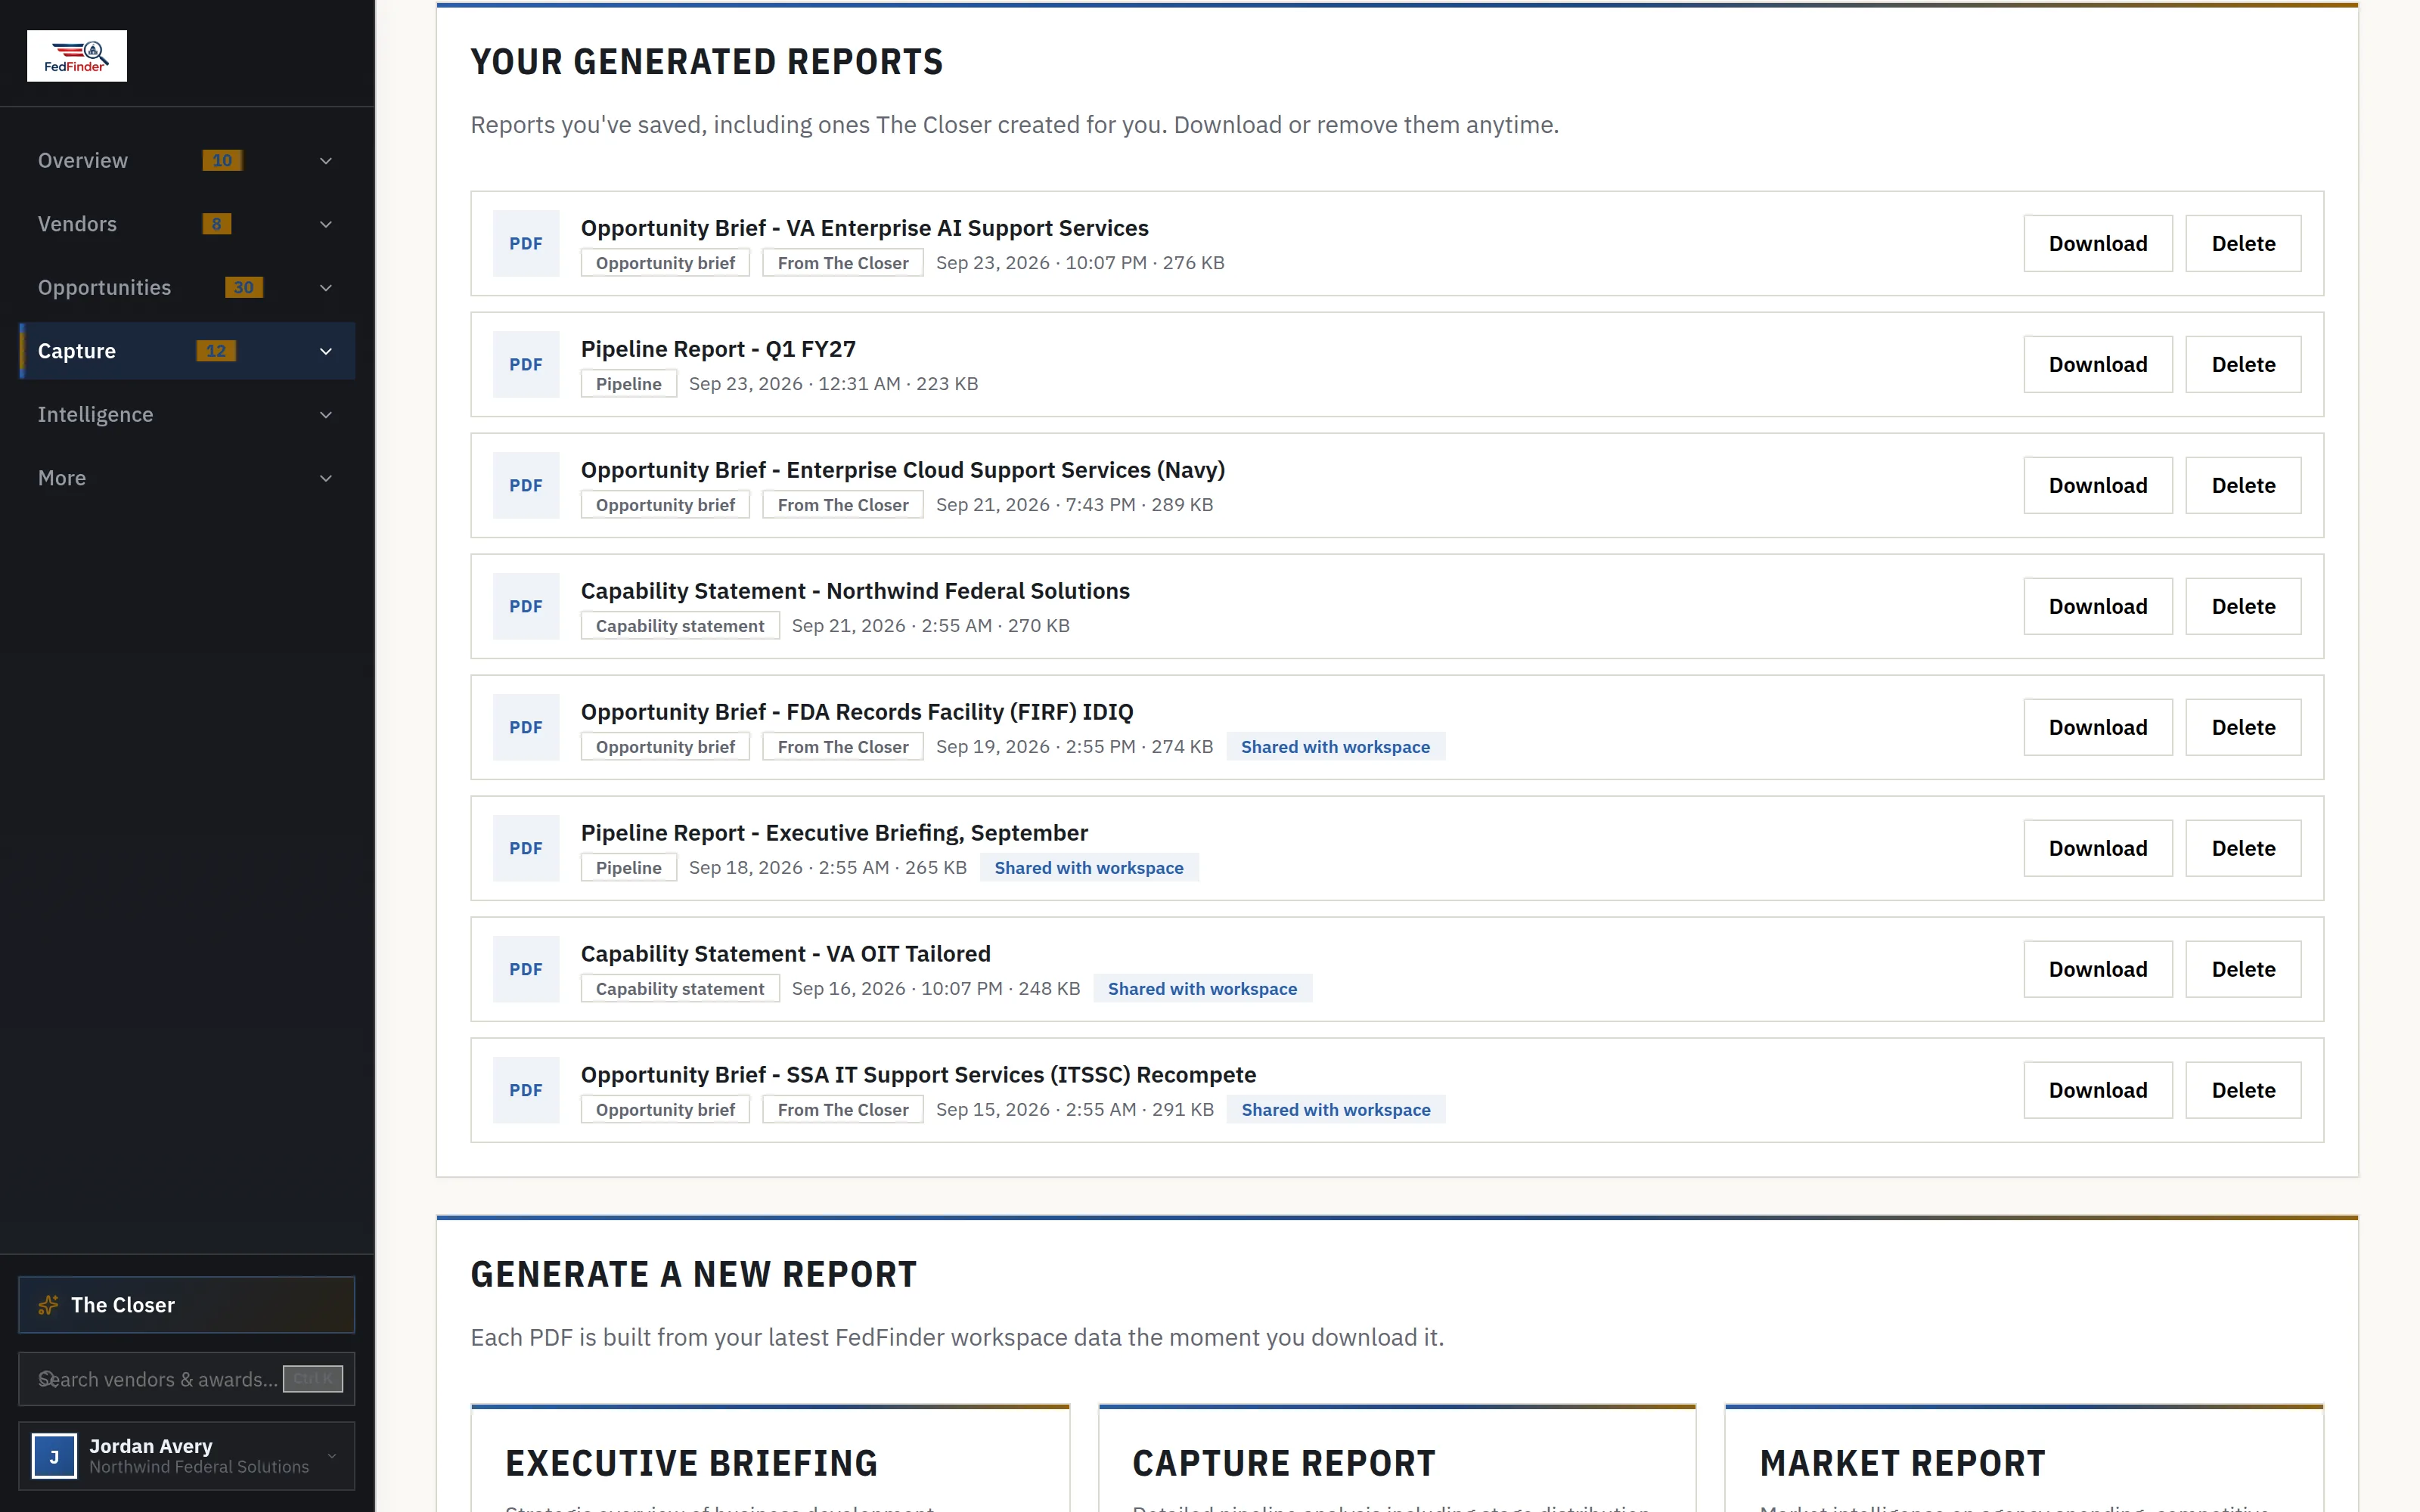Focus the Search vendors & awards field

[187, 1379]
